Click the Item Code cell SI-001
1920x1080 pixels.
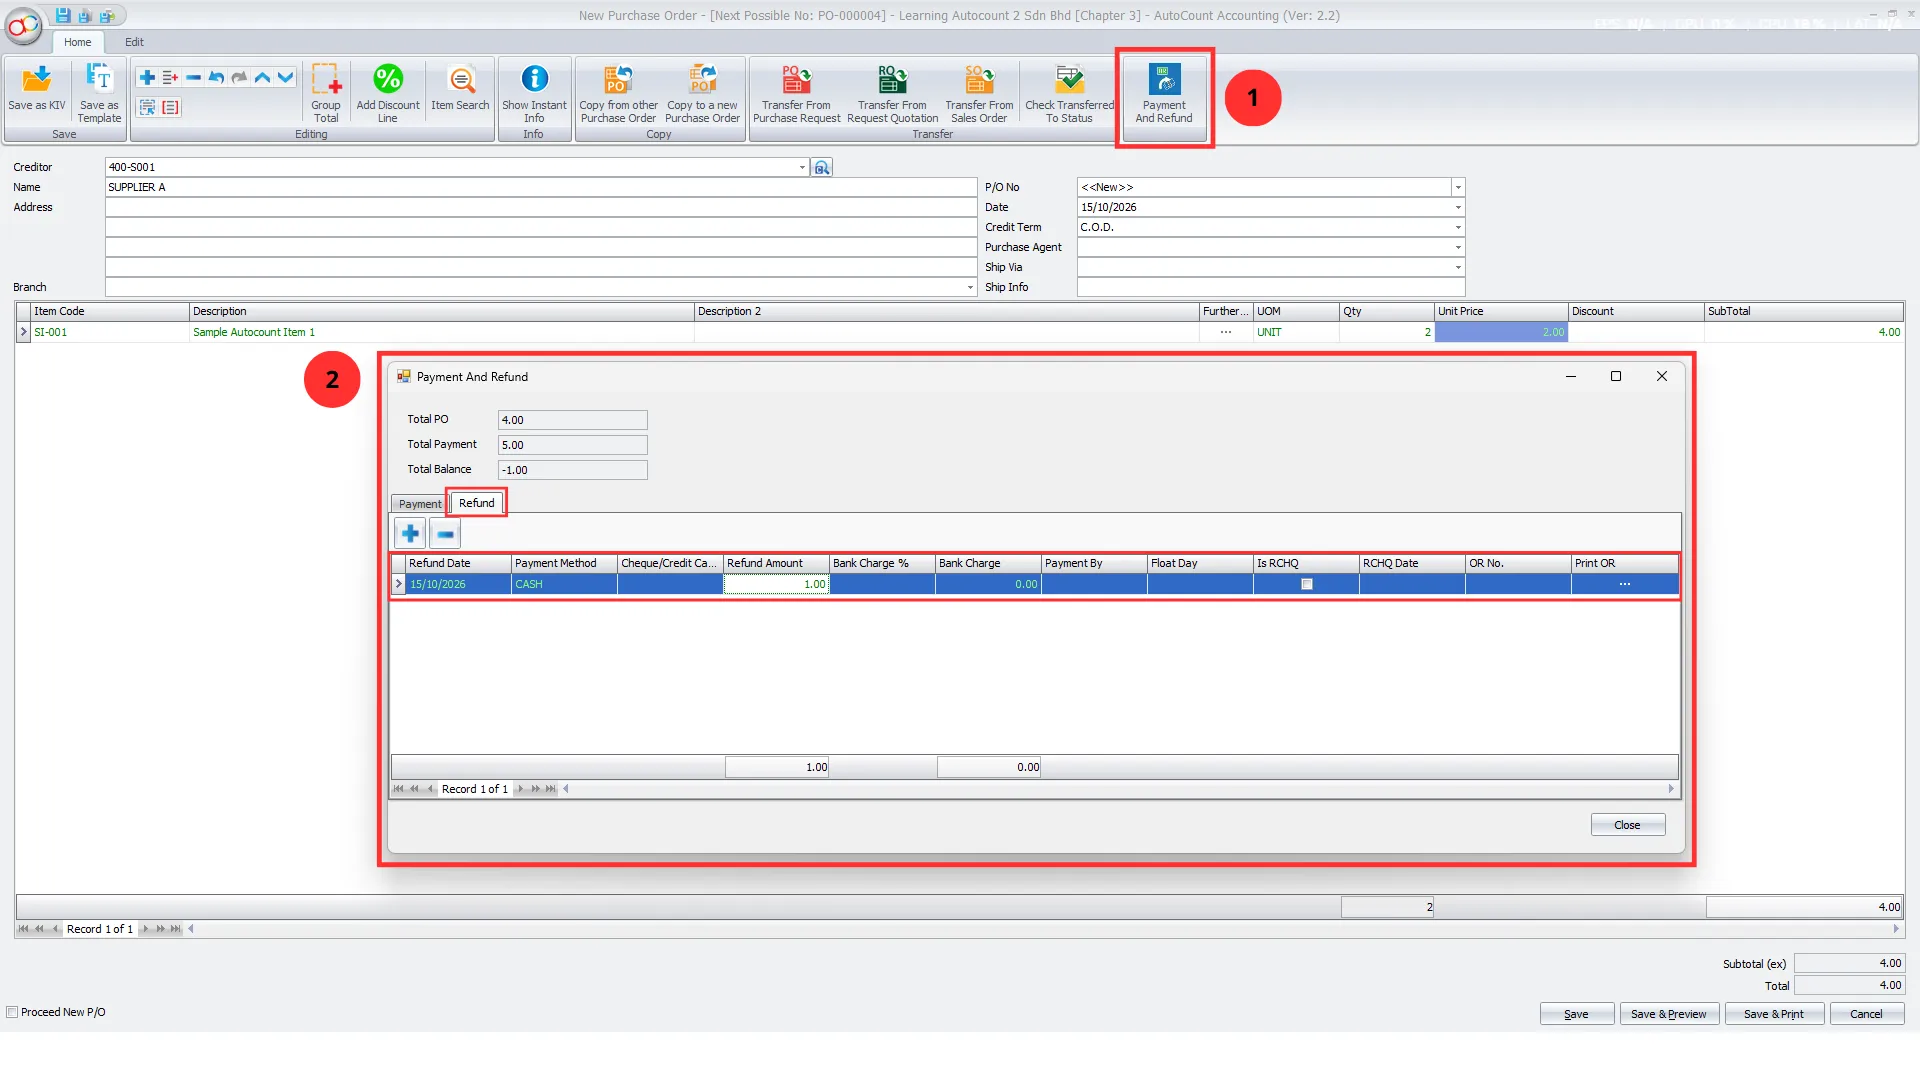click(x=109, y=332)
